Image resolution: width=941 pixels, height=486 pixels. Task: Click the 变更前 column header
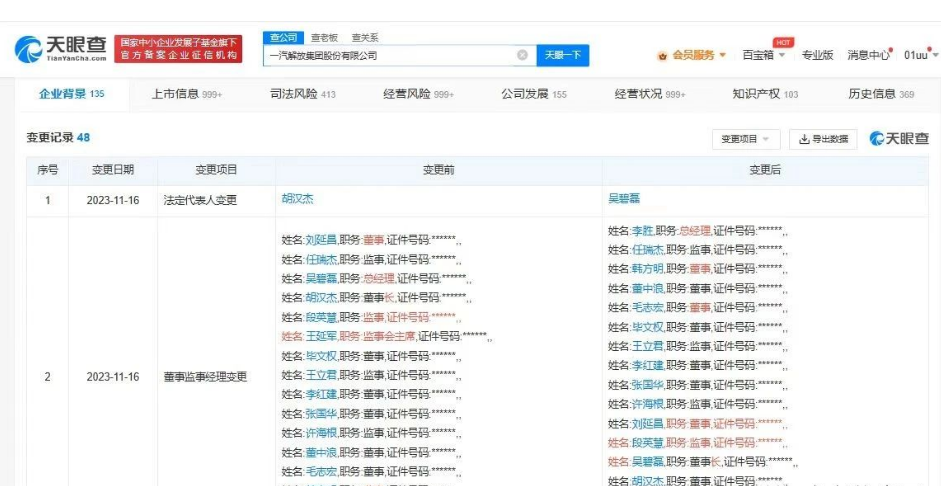coord(439,170)
